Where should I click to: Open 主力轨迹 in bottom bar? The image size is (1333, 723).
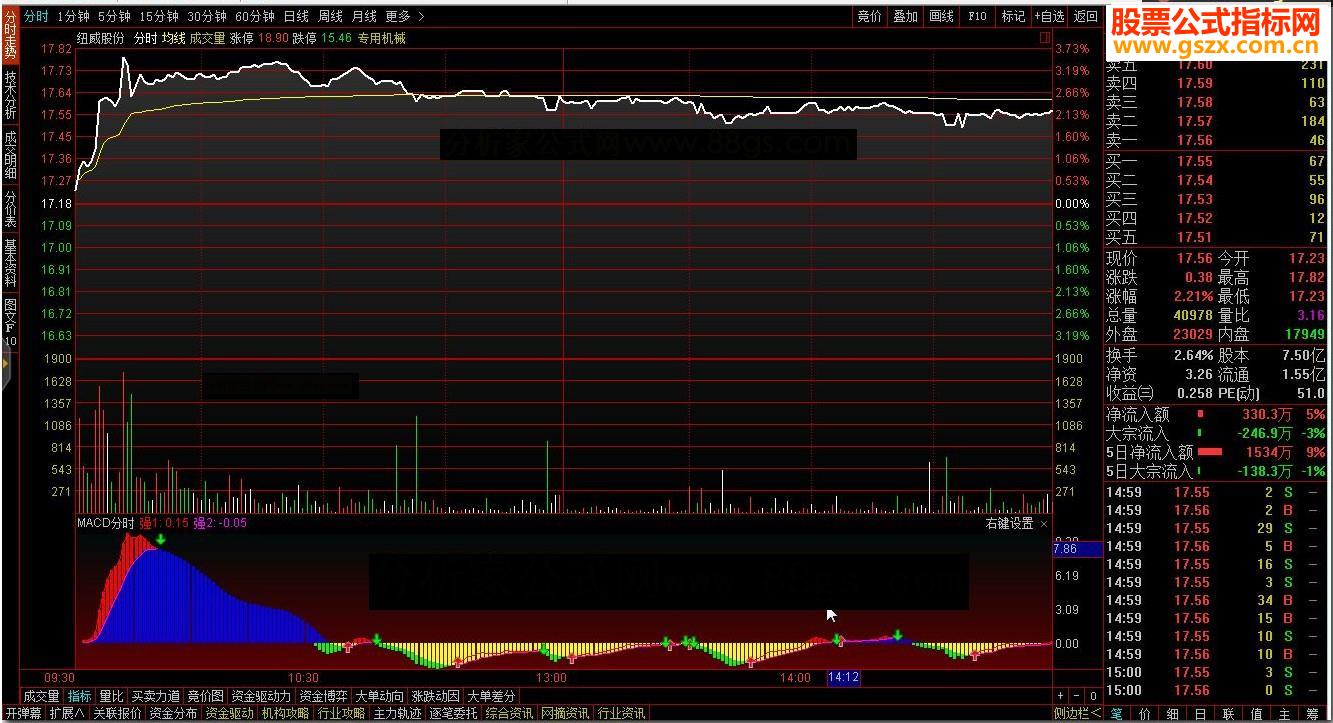point(397,714)
